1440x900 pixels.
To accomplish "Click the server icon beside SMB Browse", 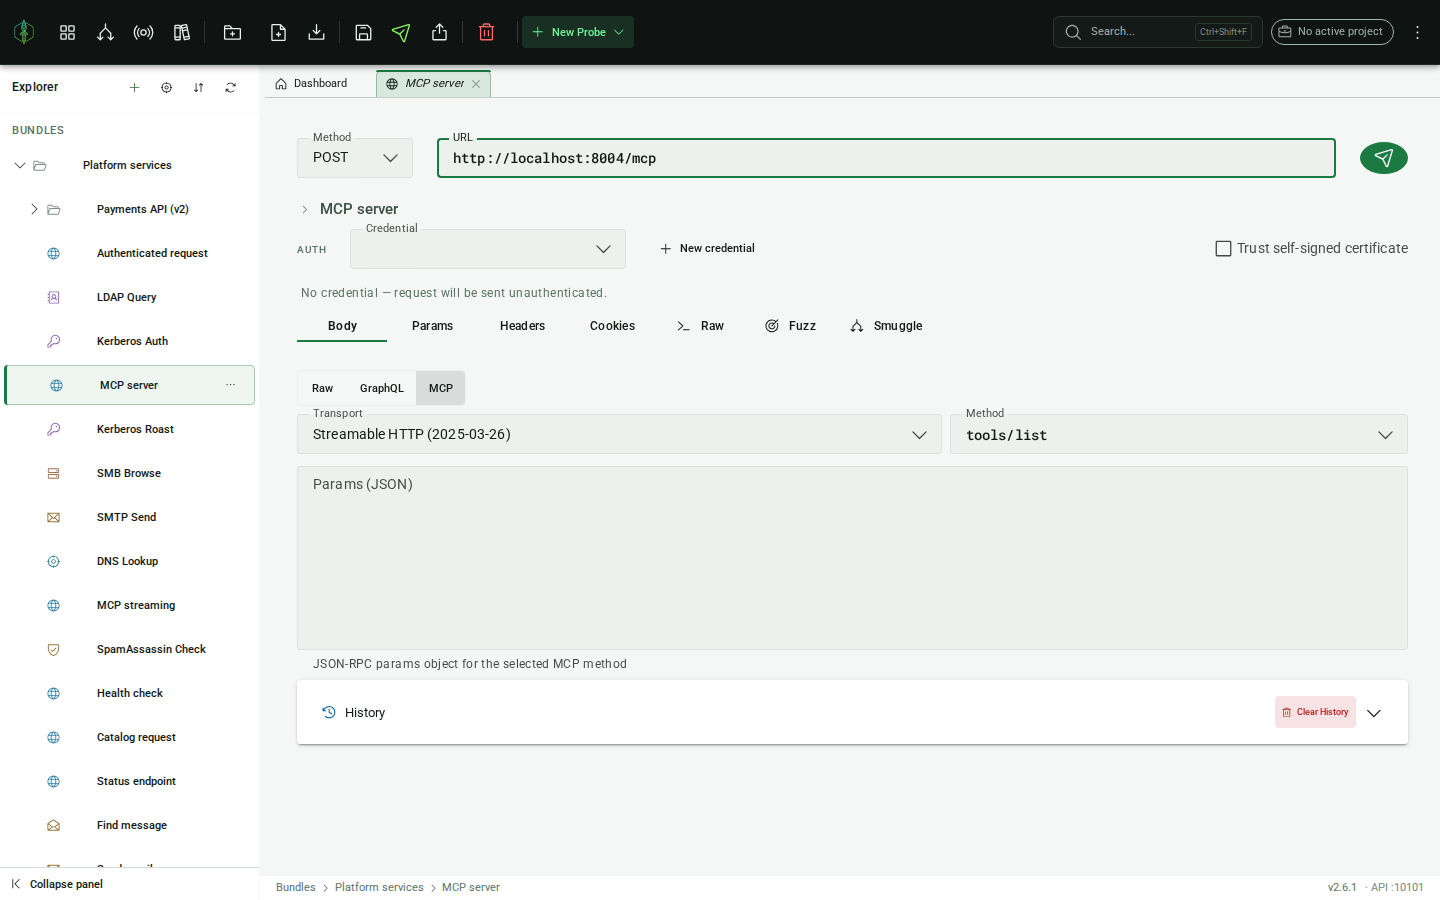I will (54, 473).
